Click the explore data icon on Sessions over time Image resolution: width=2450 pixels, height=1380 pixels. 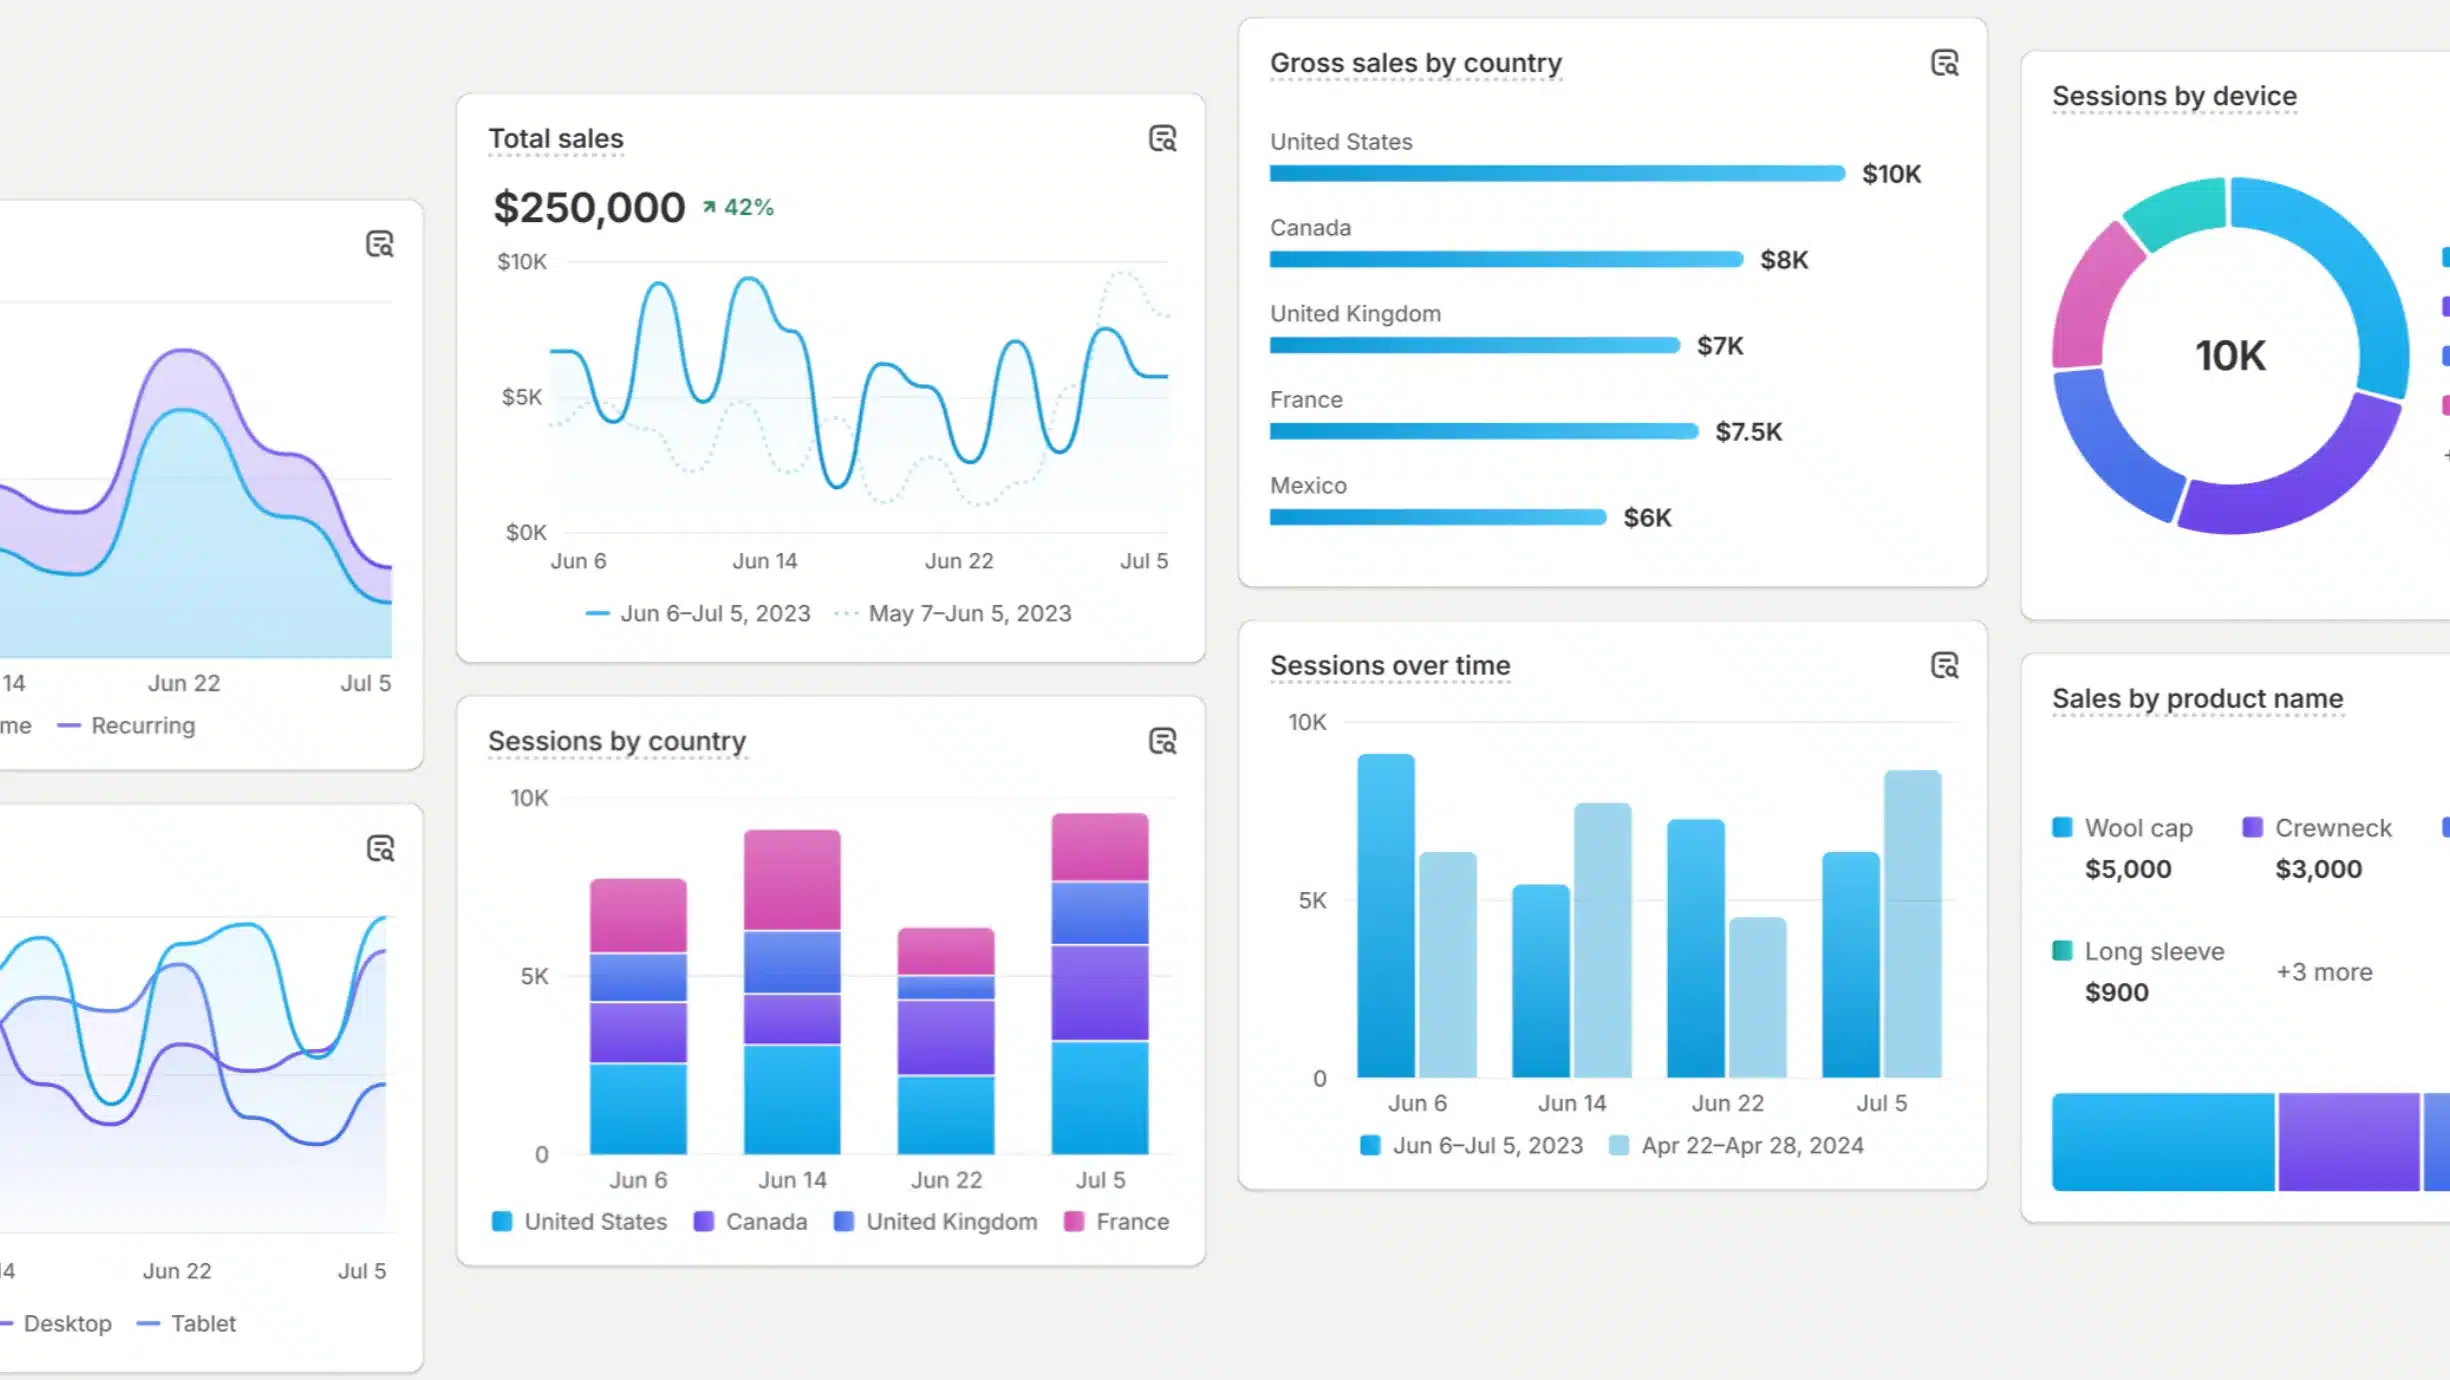pyautogui.click(x=1944, y=665)
